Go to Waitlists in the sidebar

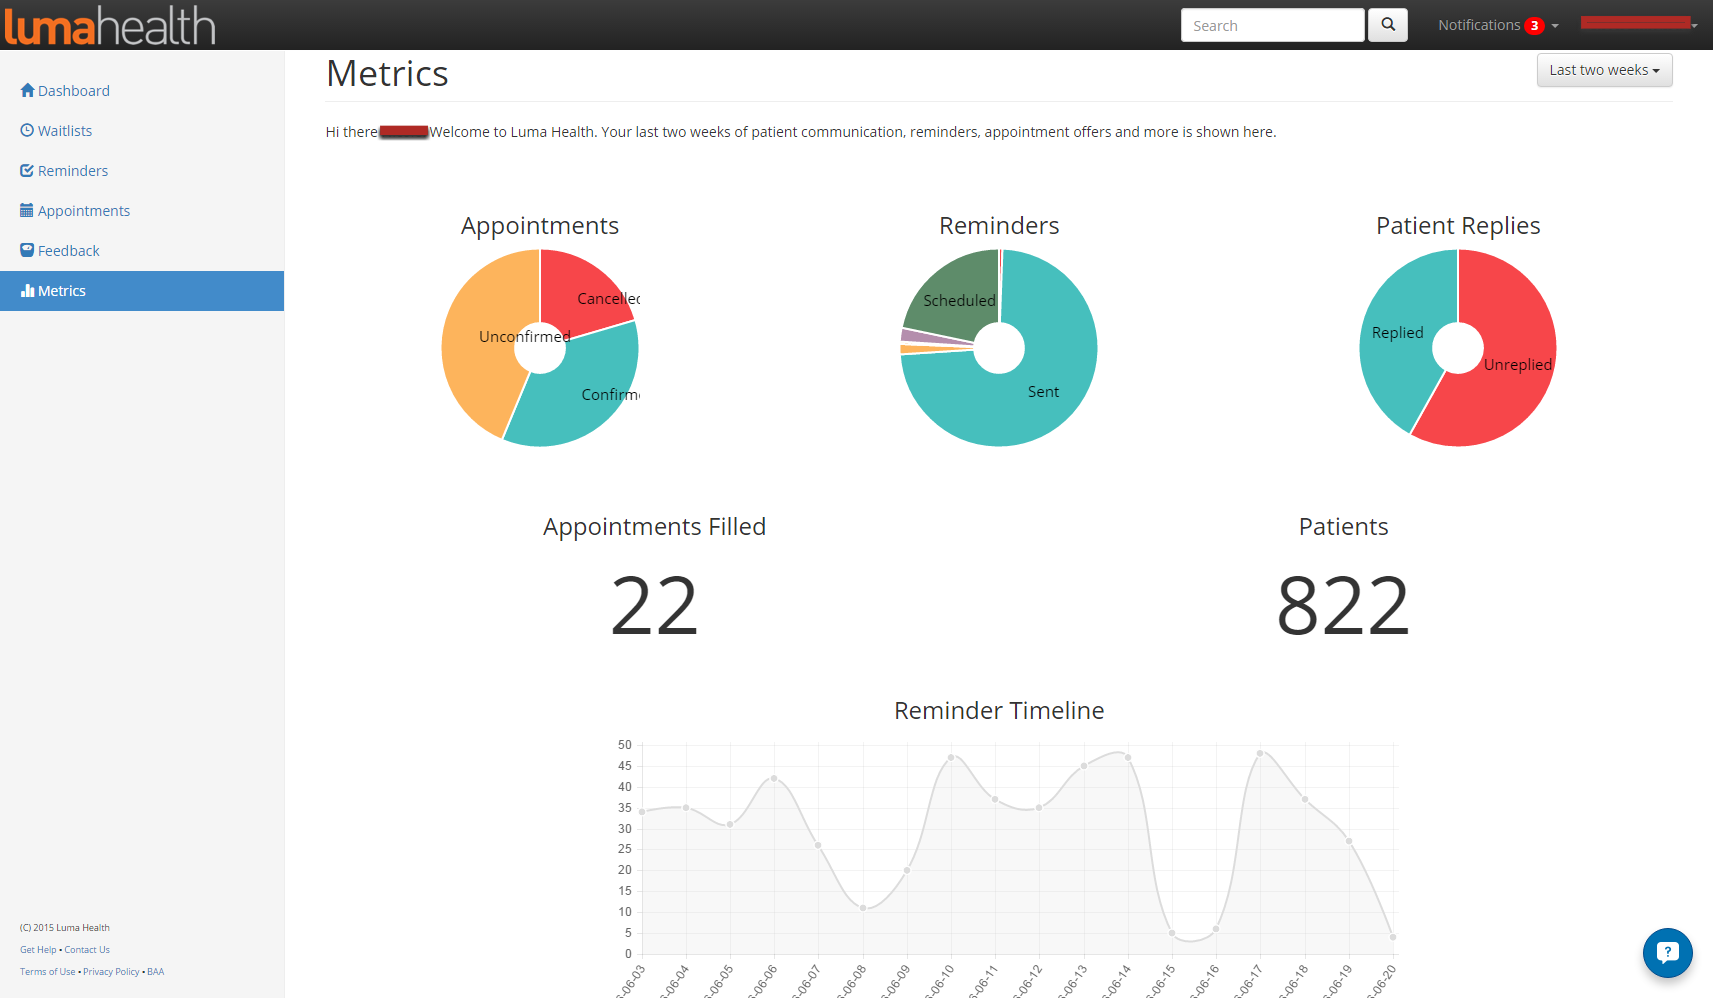coord(65,131)
